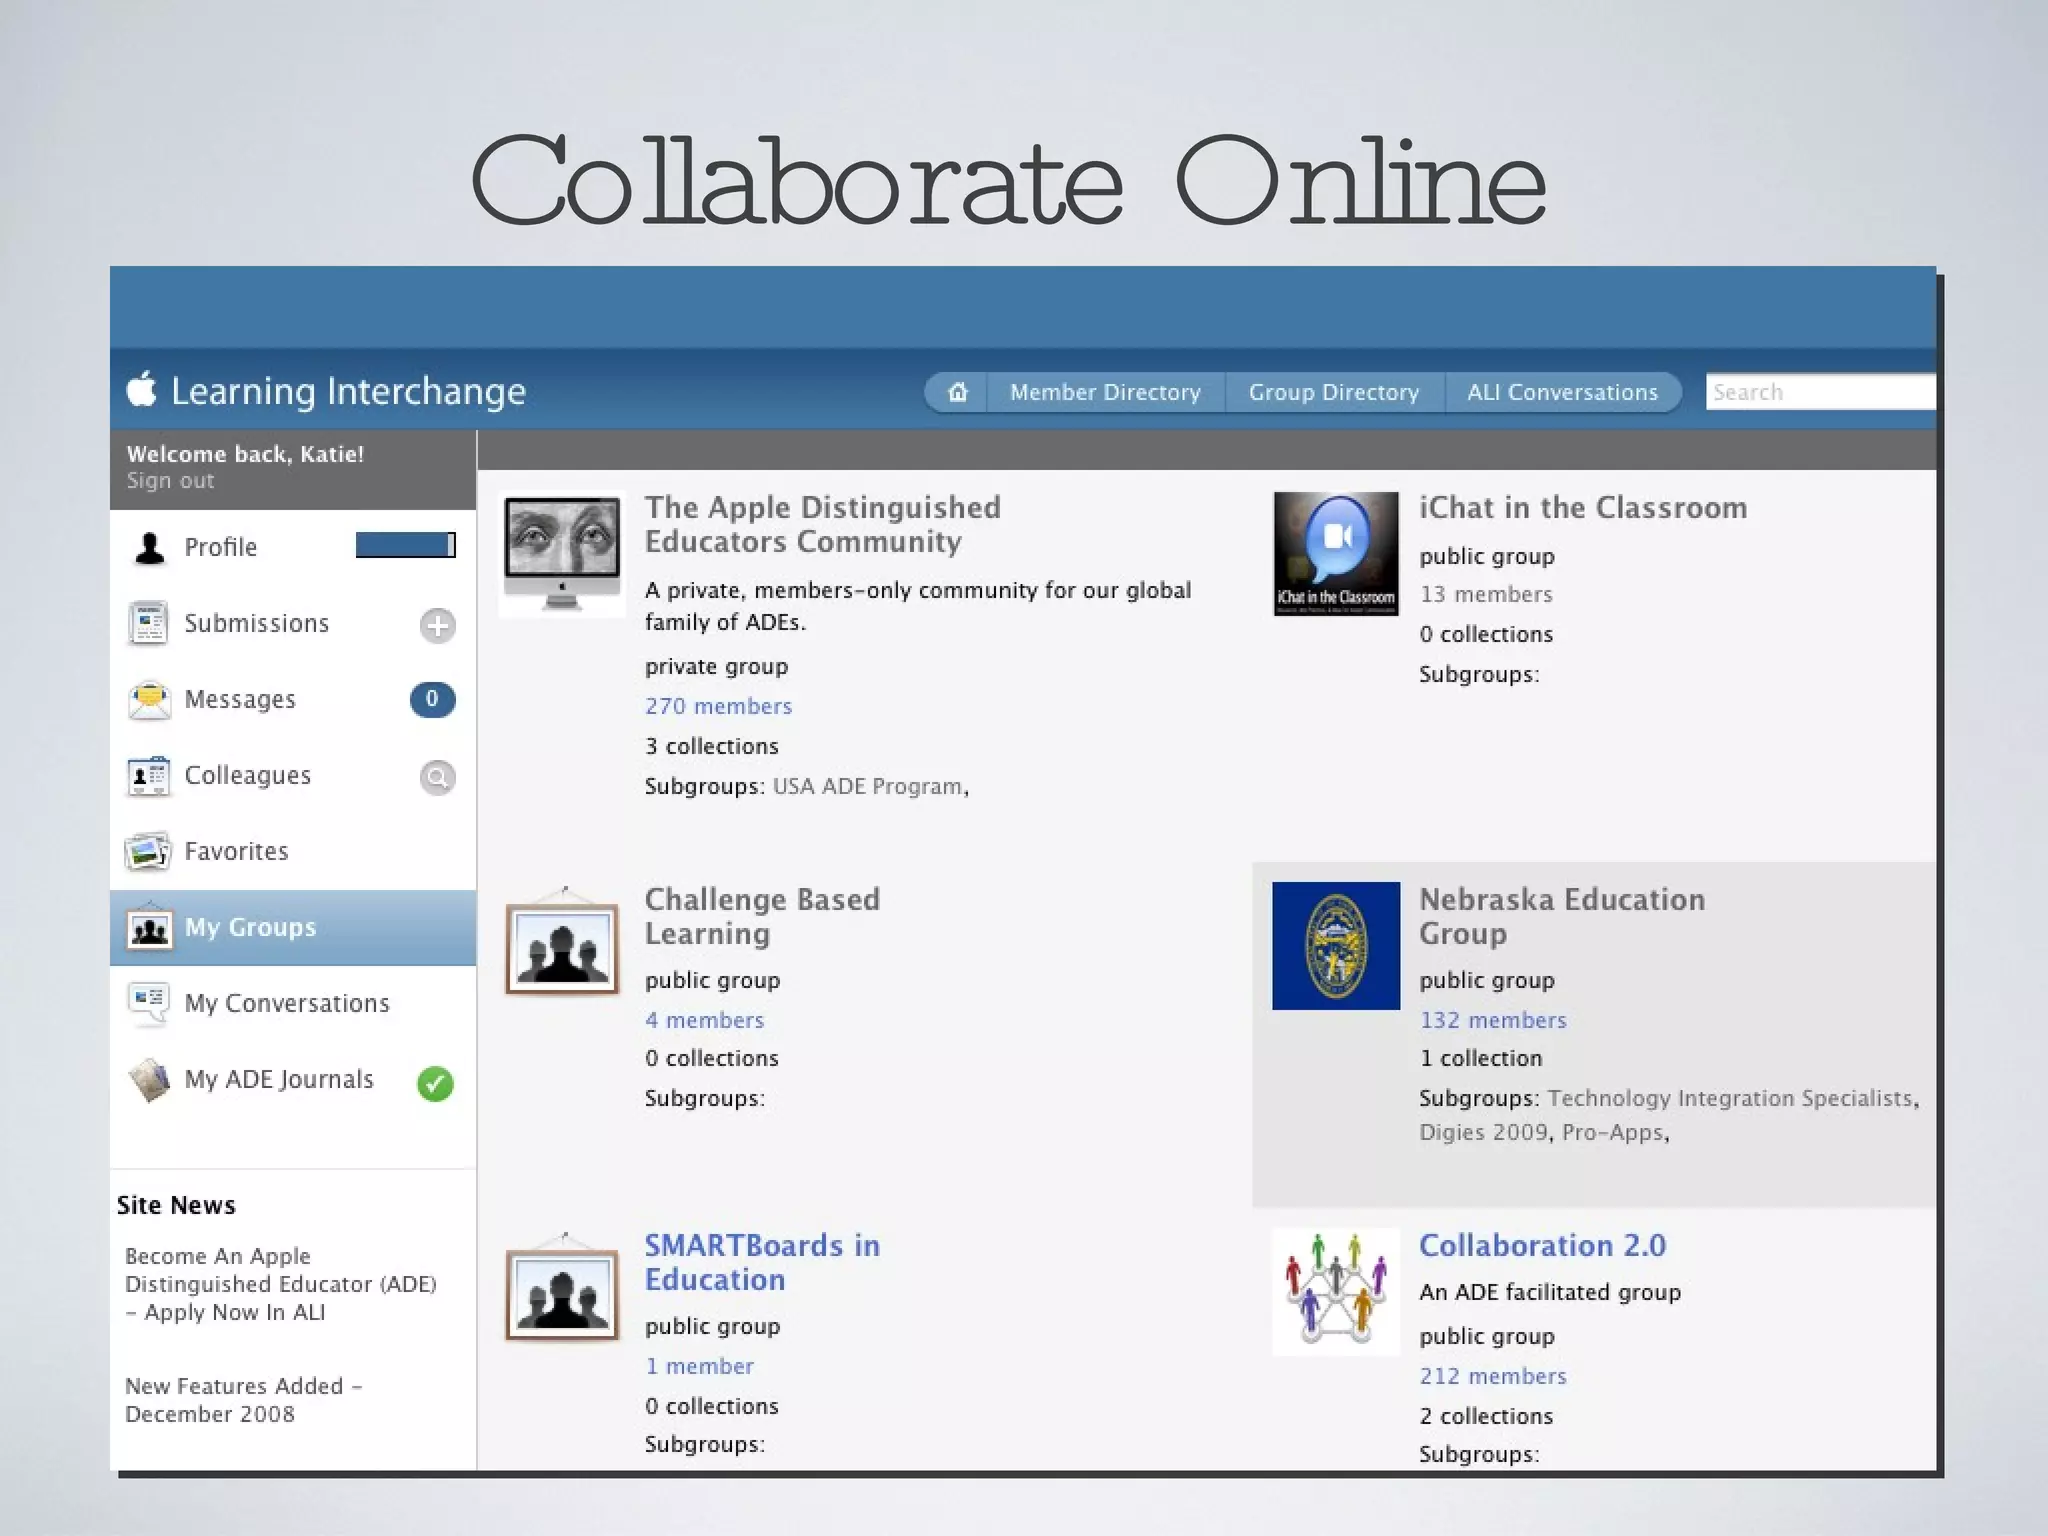Click the My Conversations speech bubble icon
This screenshot has width=2048, height=1536.
[149, 1004]
